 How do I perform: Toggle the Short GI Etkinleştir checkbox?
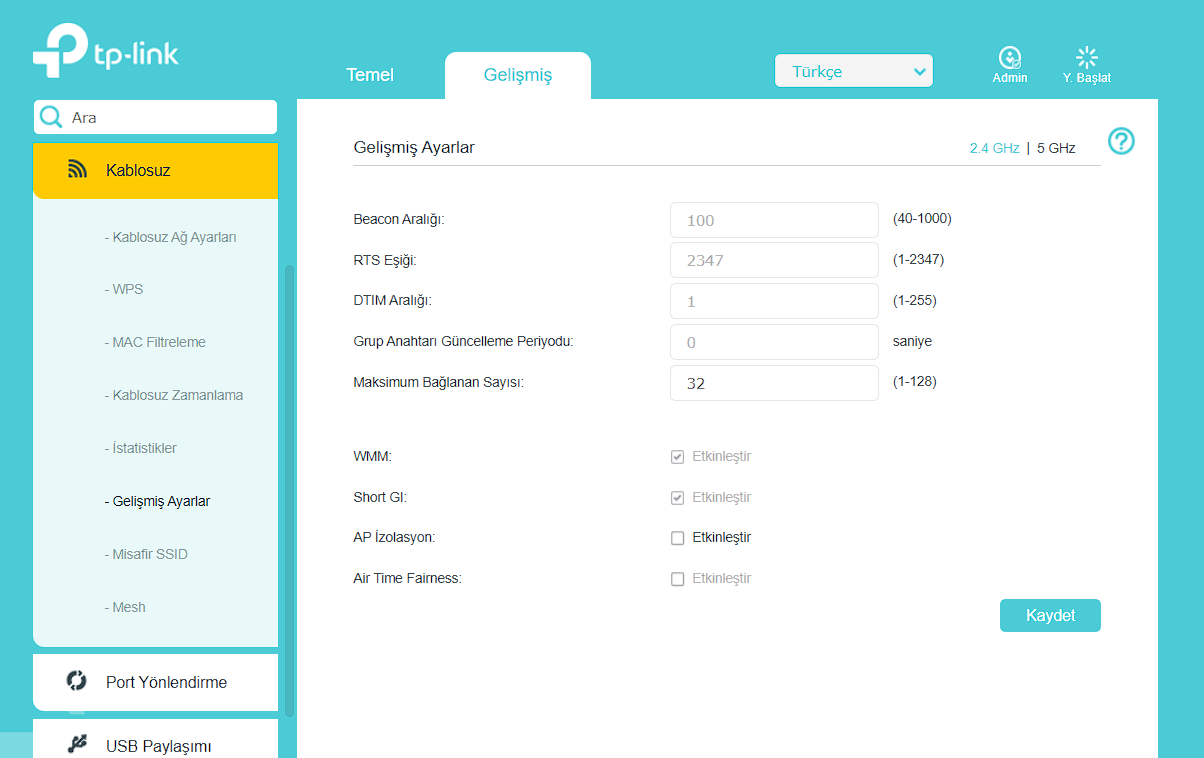[x=677, y=497]
